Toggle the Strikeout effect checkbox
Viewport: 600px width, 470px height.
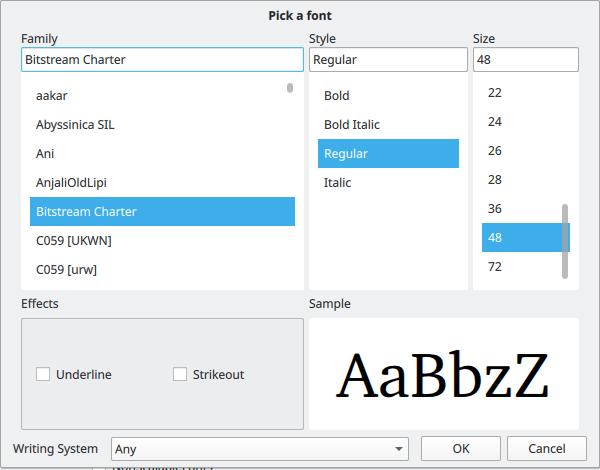180,374
